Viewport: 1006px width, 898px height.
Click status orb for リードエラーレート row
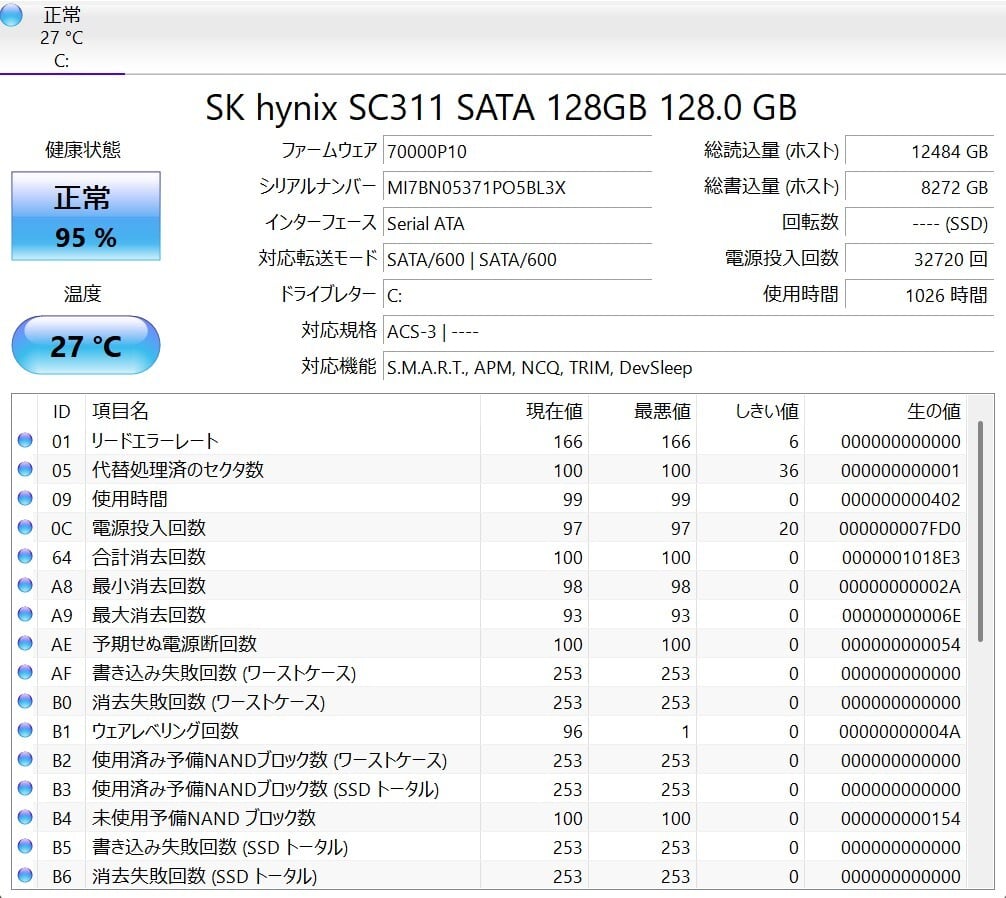(25, 441)
